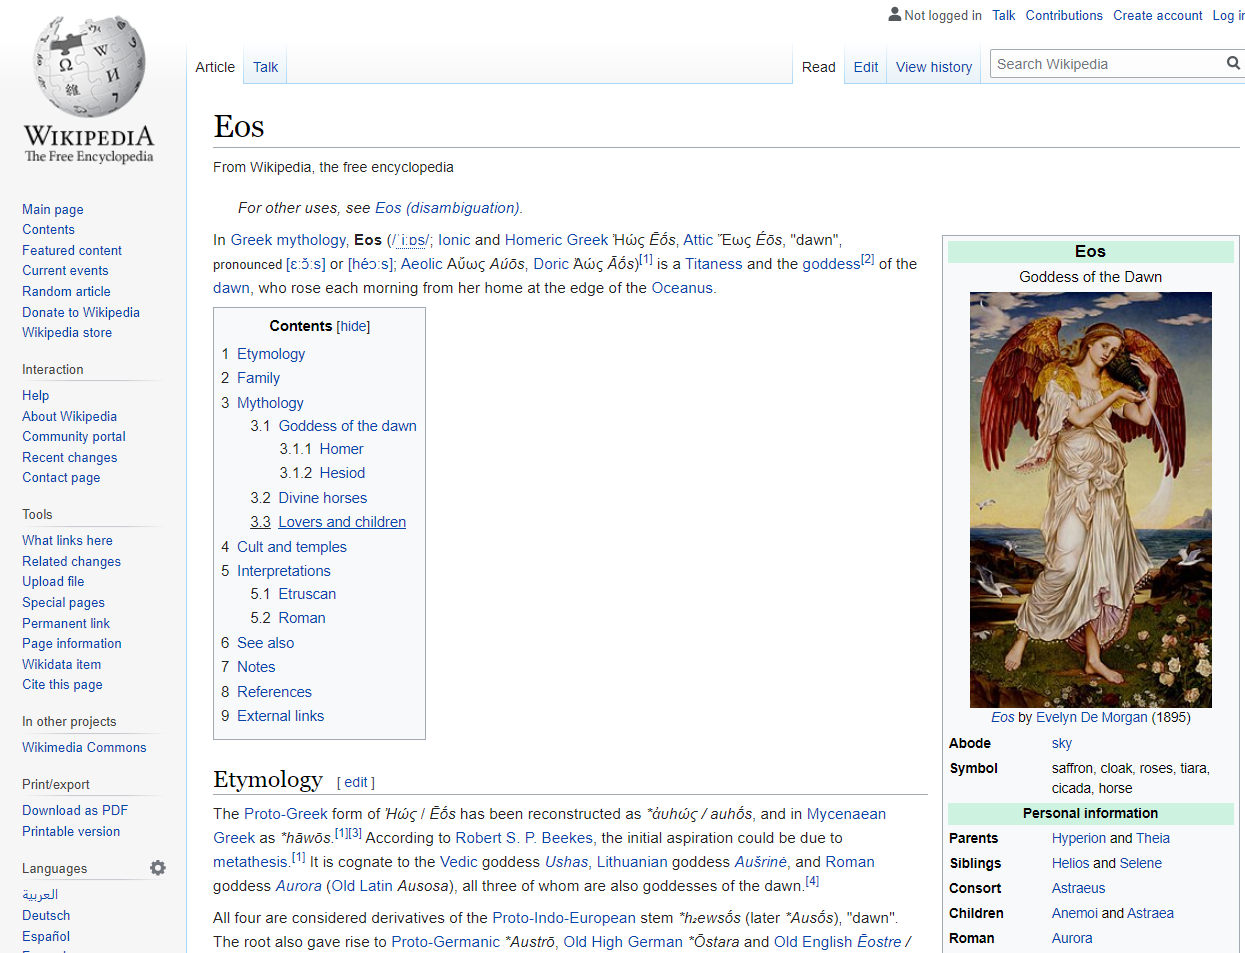Screen dimensions: 1245x953
Task: Click the Upload file link
Action: [53, 581]
